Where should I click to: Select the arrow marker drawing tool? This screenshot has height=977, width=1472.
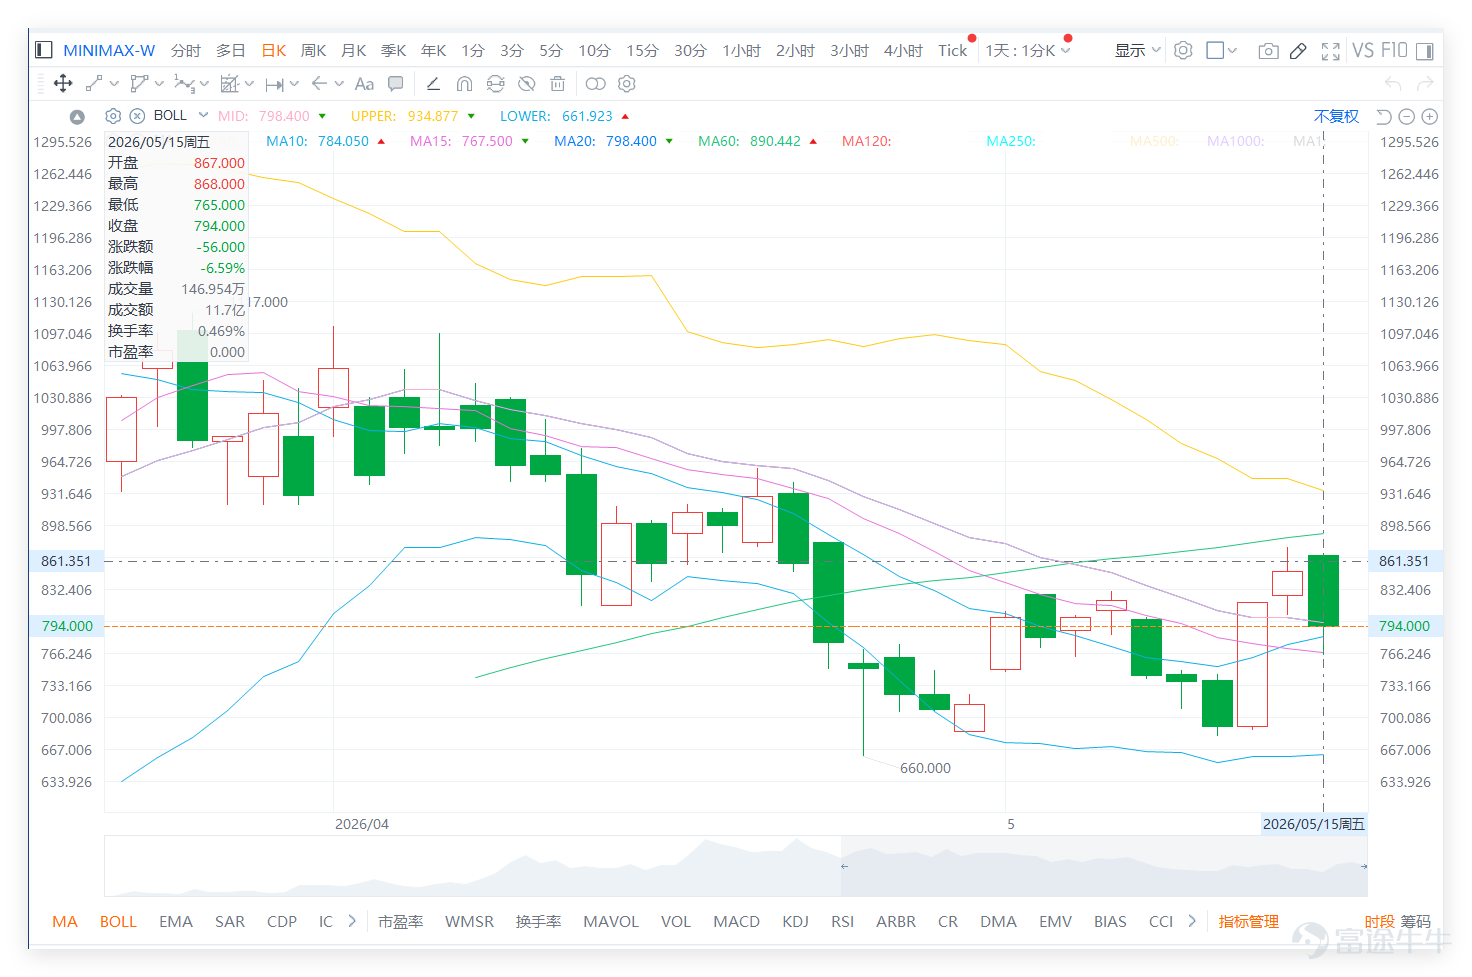tap(319, 84)
